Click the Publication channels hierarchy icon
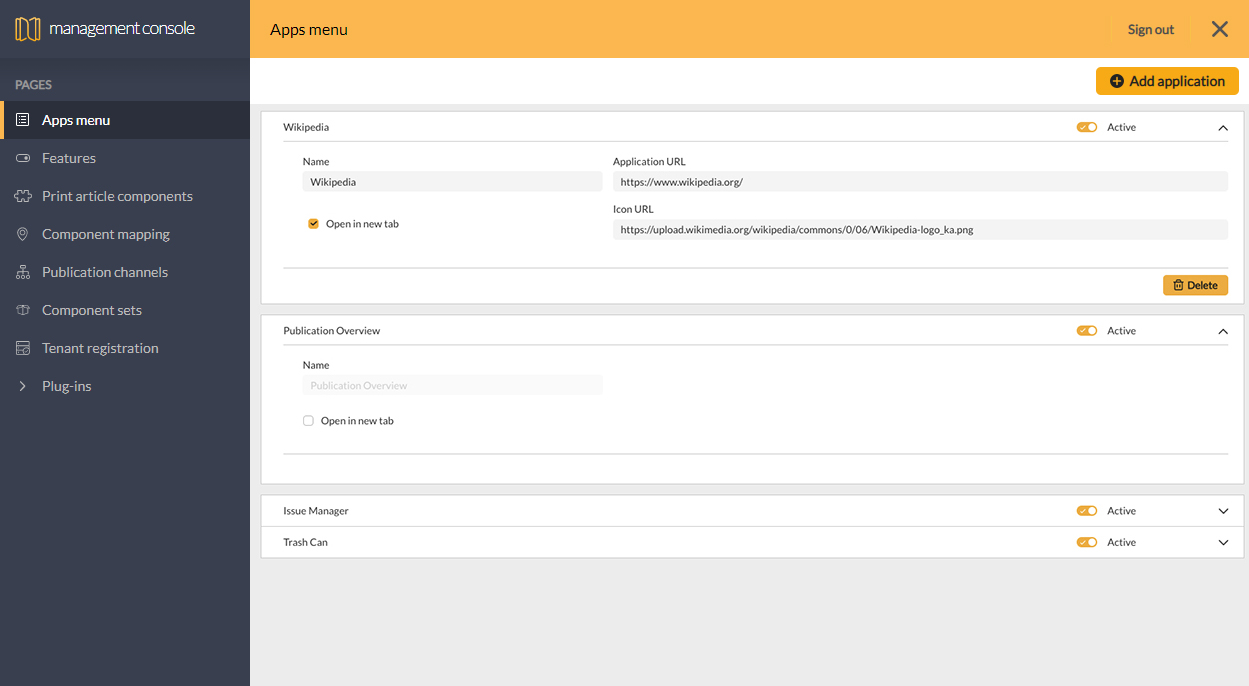 point(22,272)
